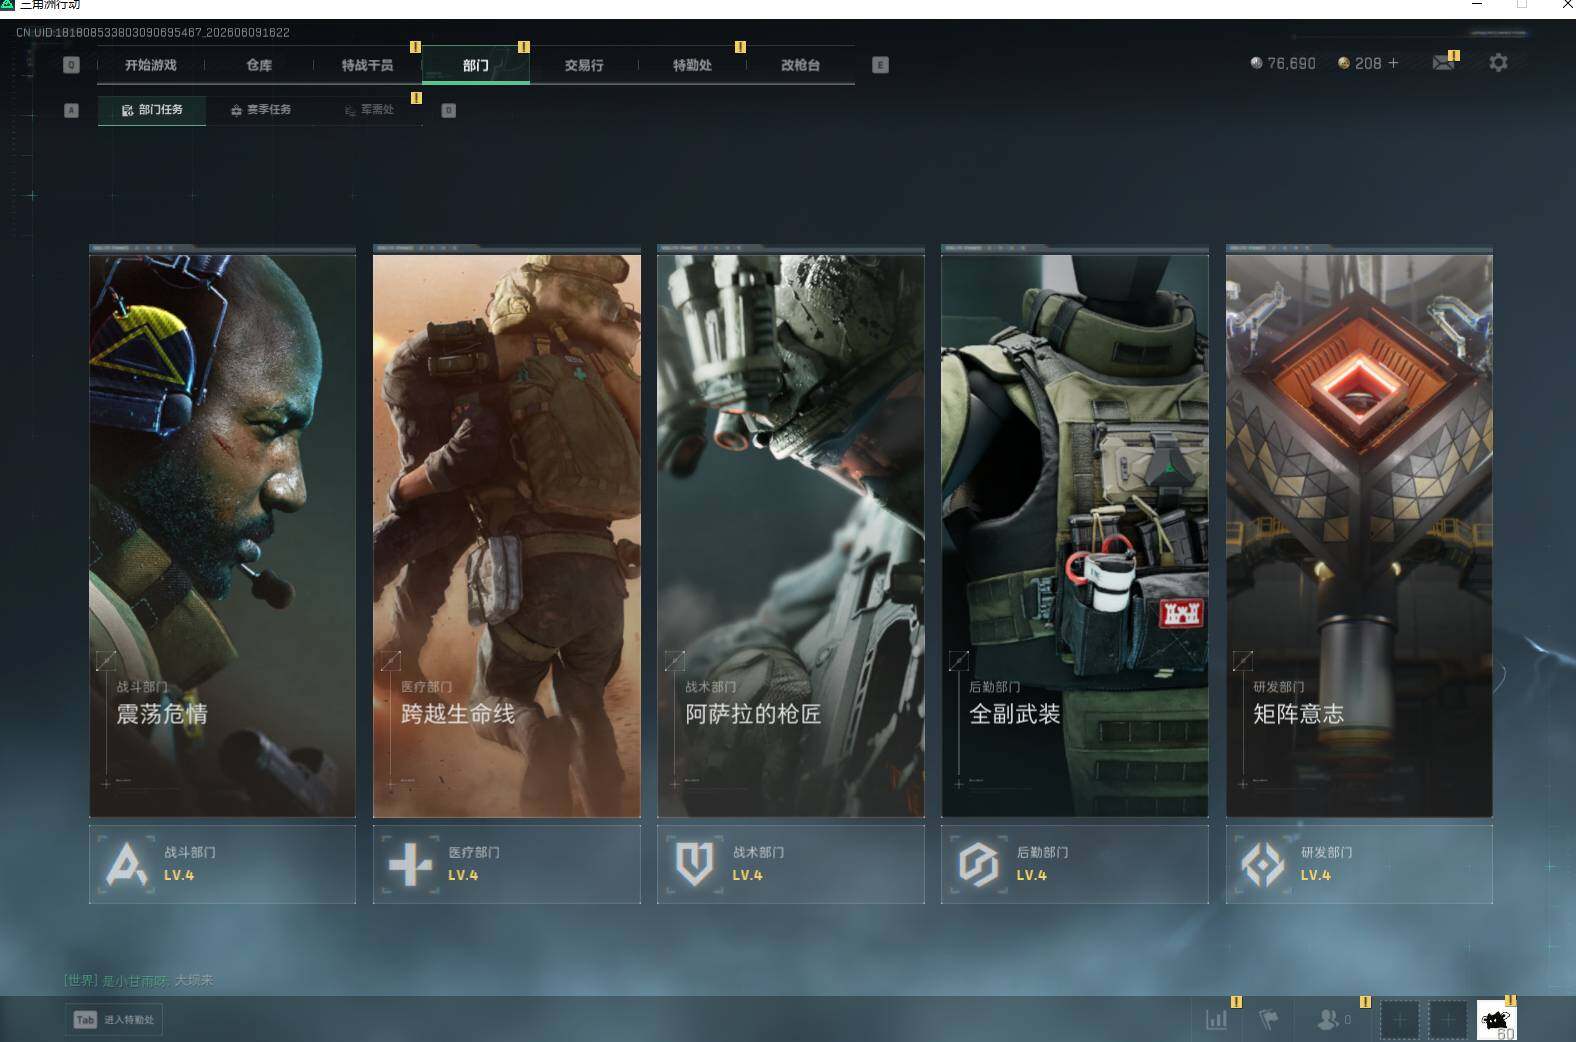Open the 交易行 tab
Viewport: 1576px width, 1042px height.
tap(584, 65)
